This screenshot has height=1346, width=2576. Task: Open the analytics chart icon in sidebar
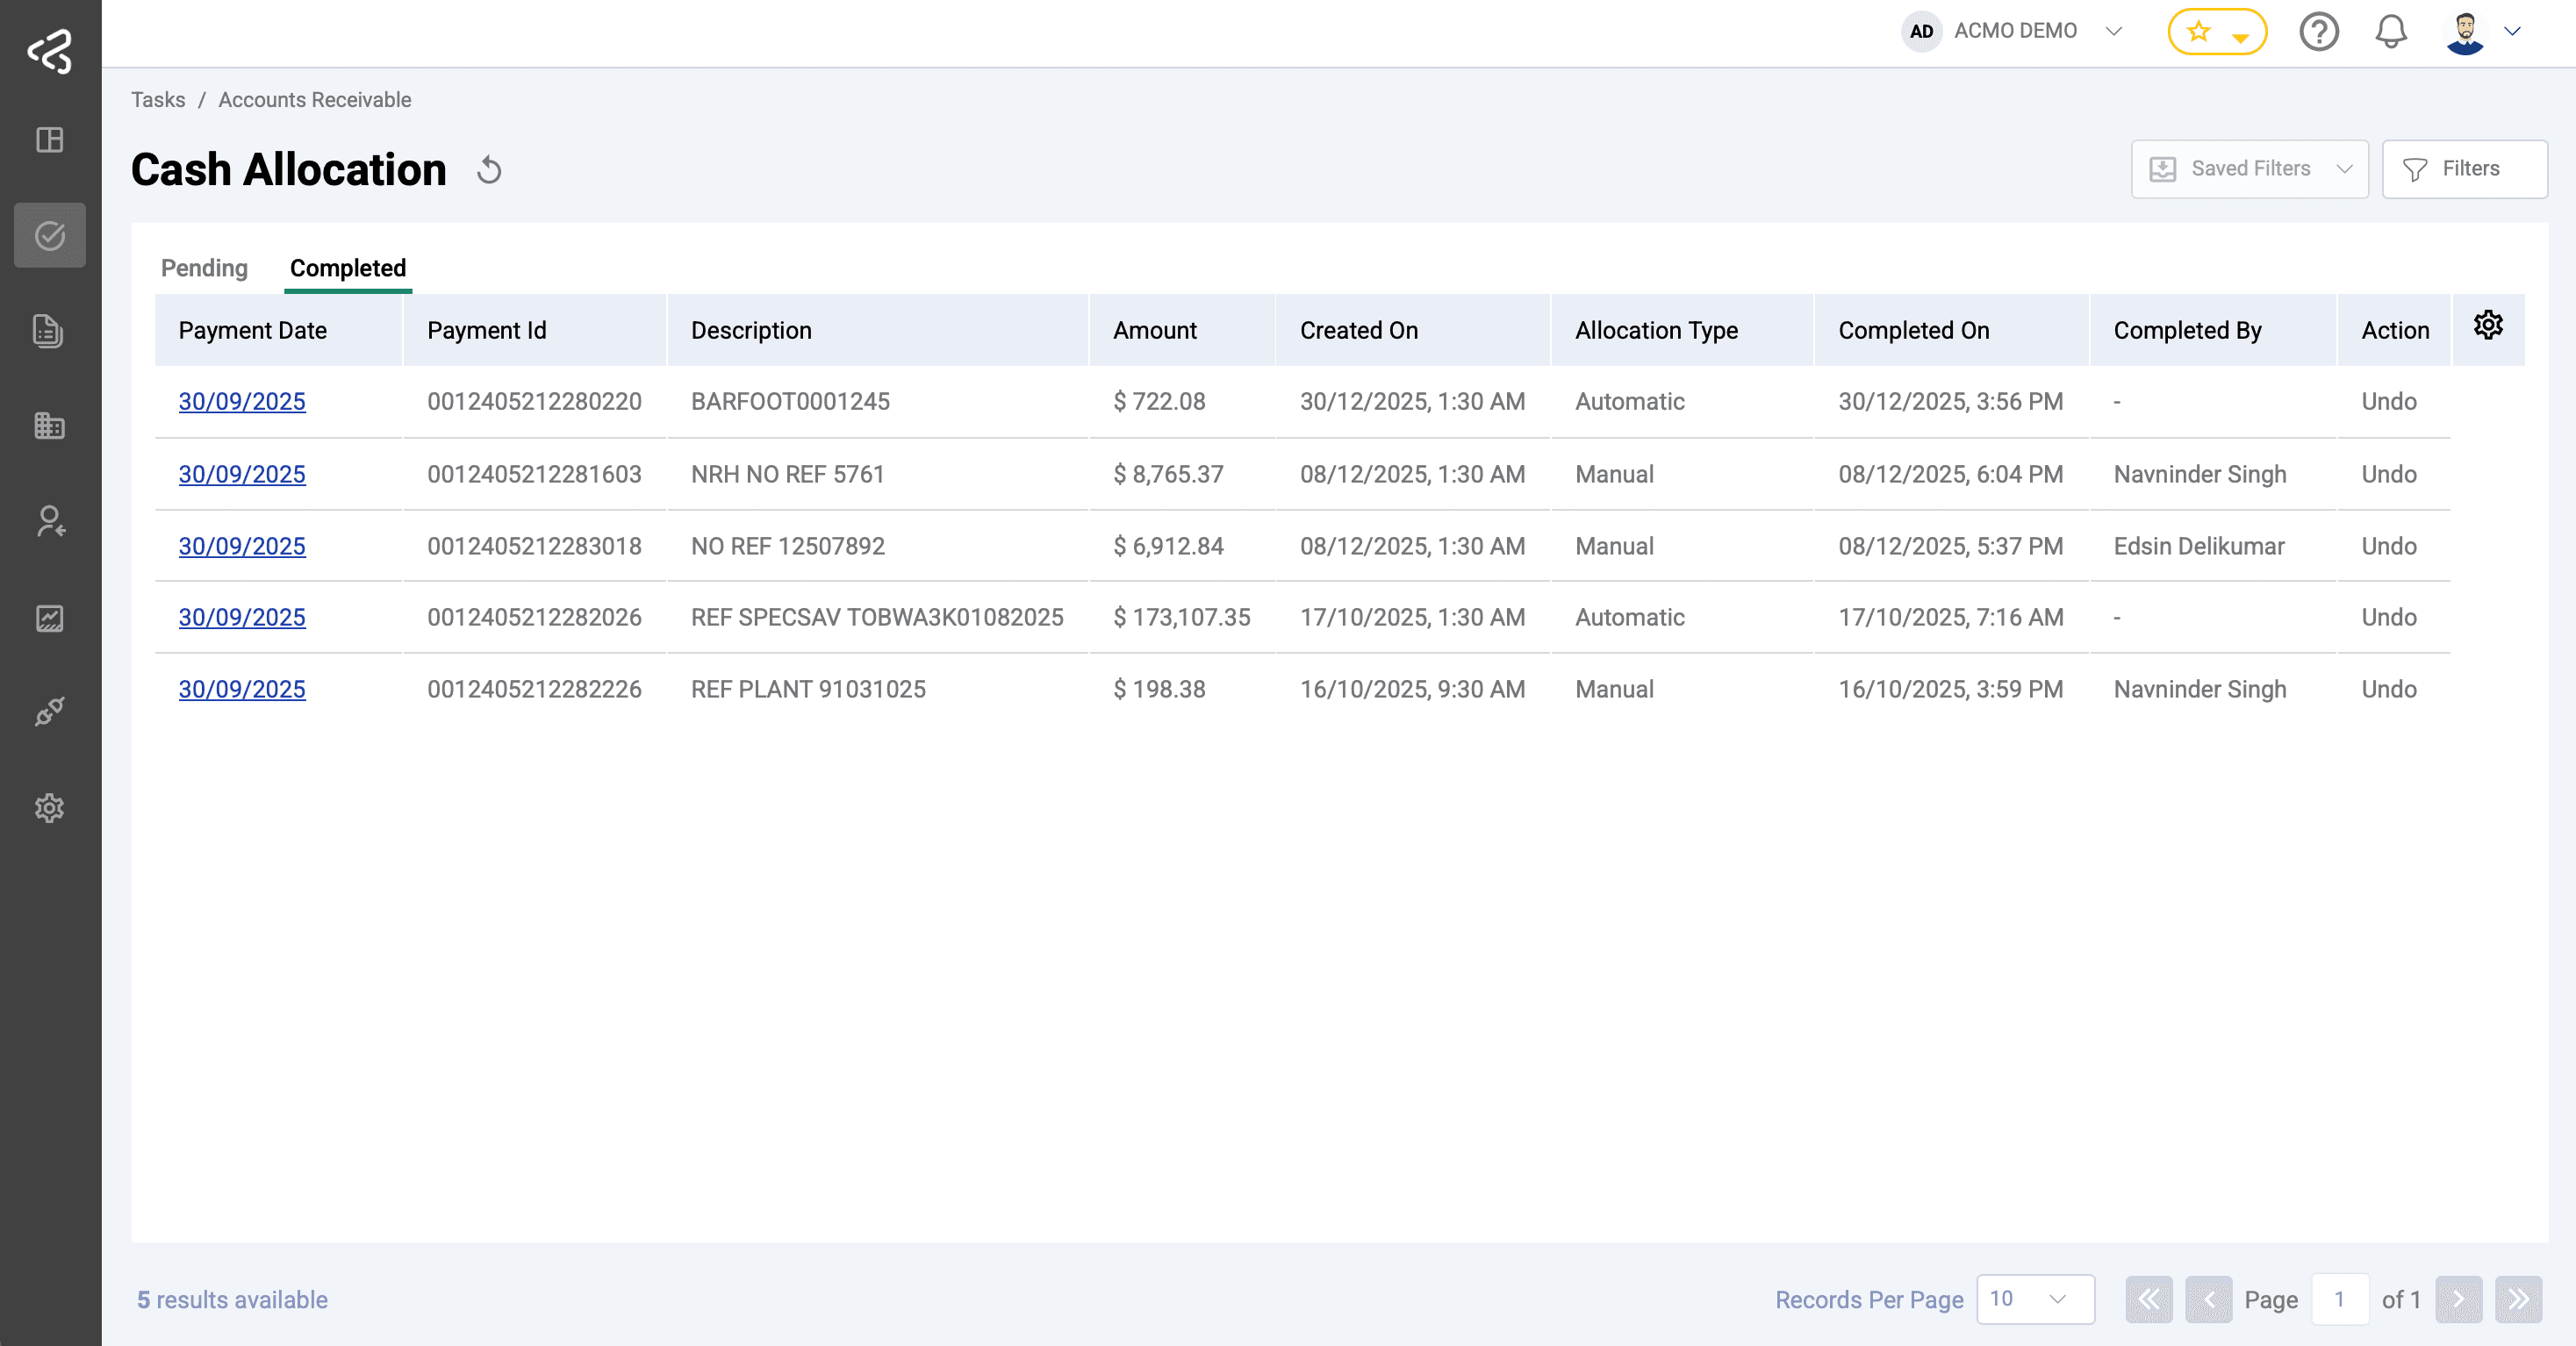pos(50,617)
